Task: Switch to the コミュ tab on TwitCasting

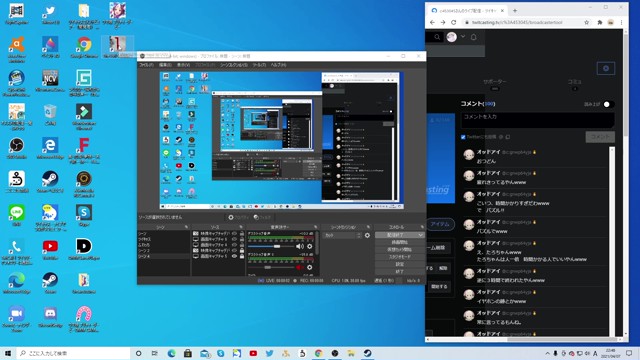Action: tap(574, 84)
